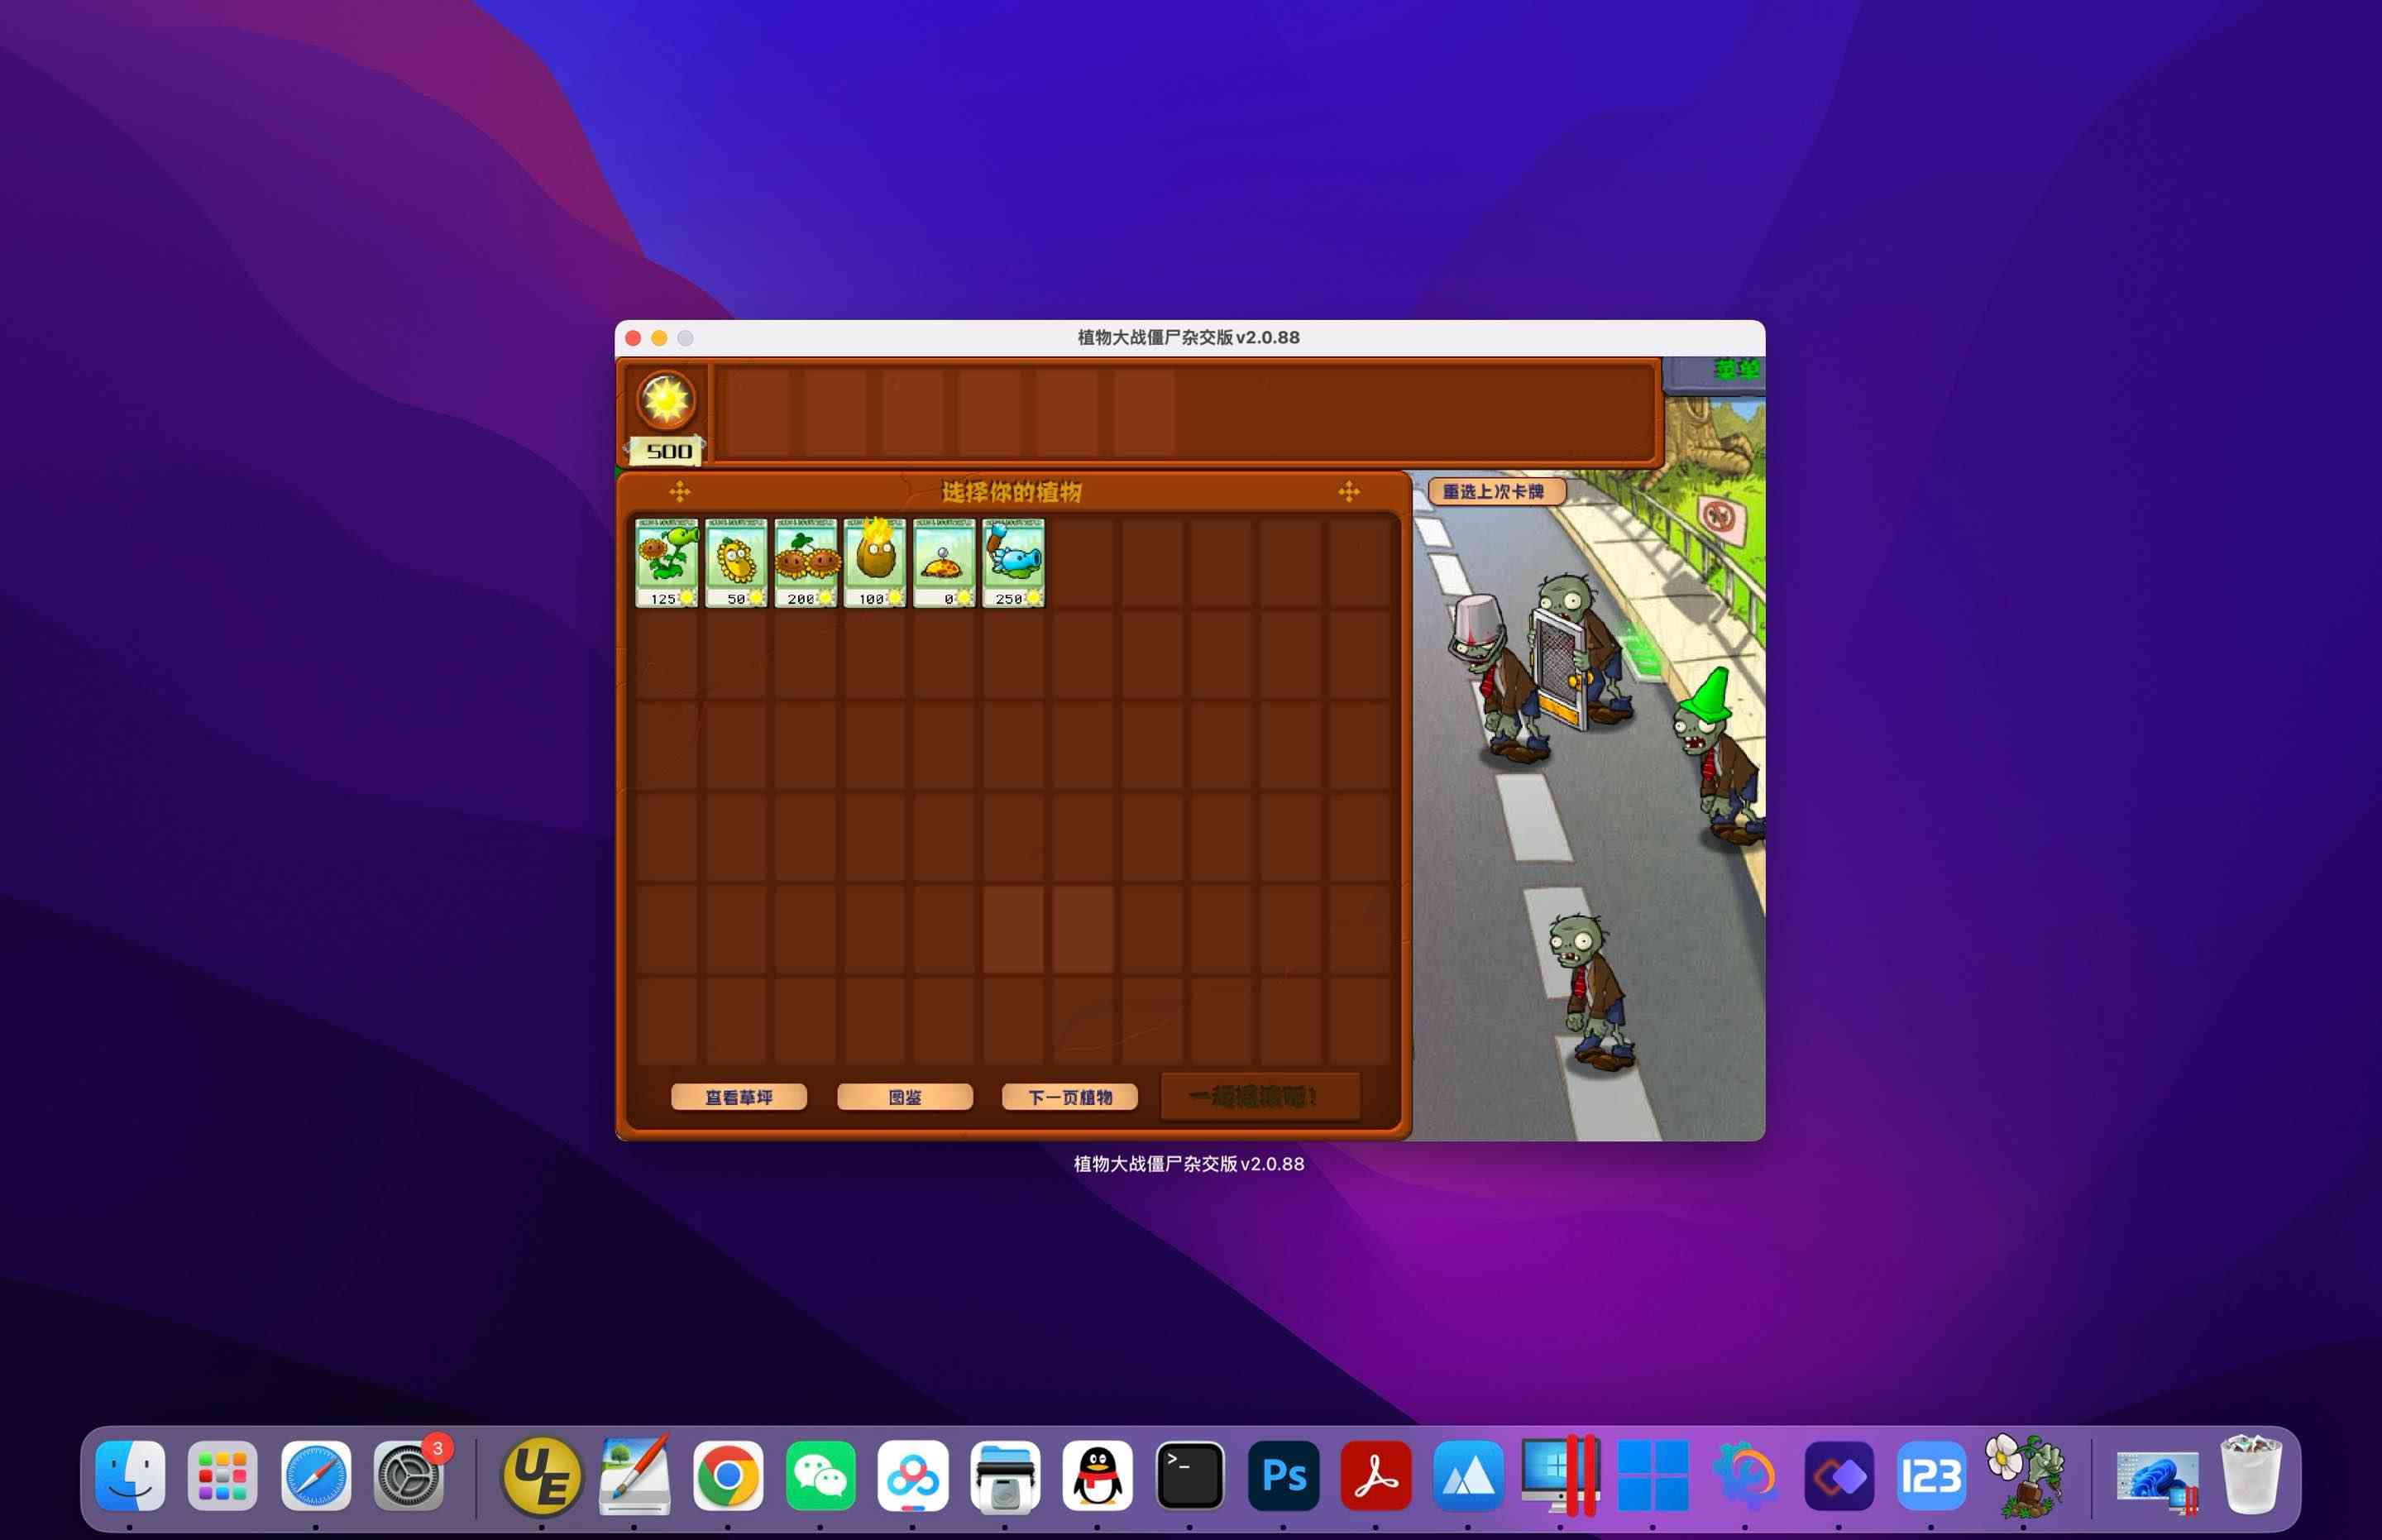Click the 500 sun counter value

pos(669,451)
